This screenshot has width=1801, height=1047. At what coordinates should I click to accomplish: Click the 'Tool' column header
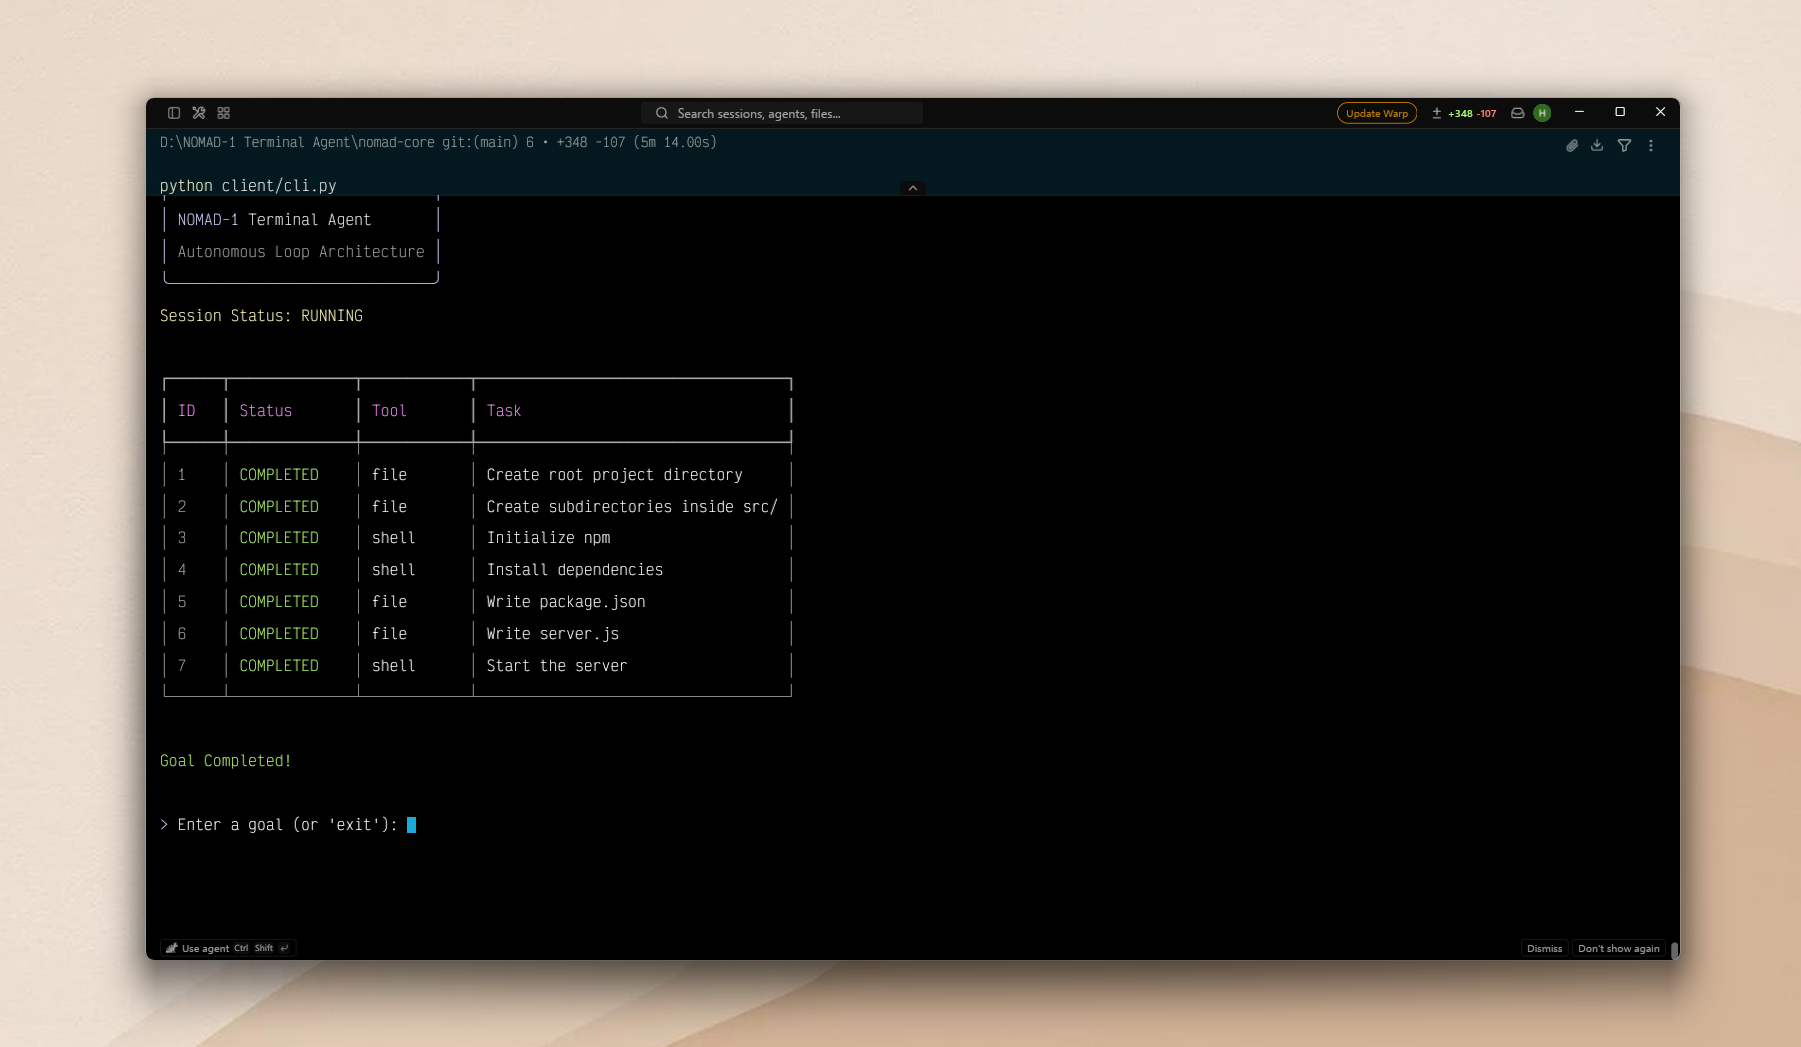(389, 411)
